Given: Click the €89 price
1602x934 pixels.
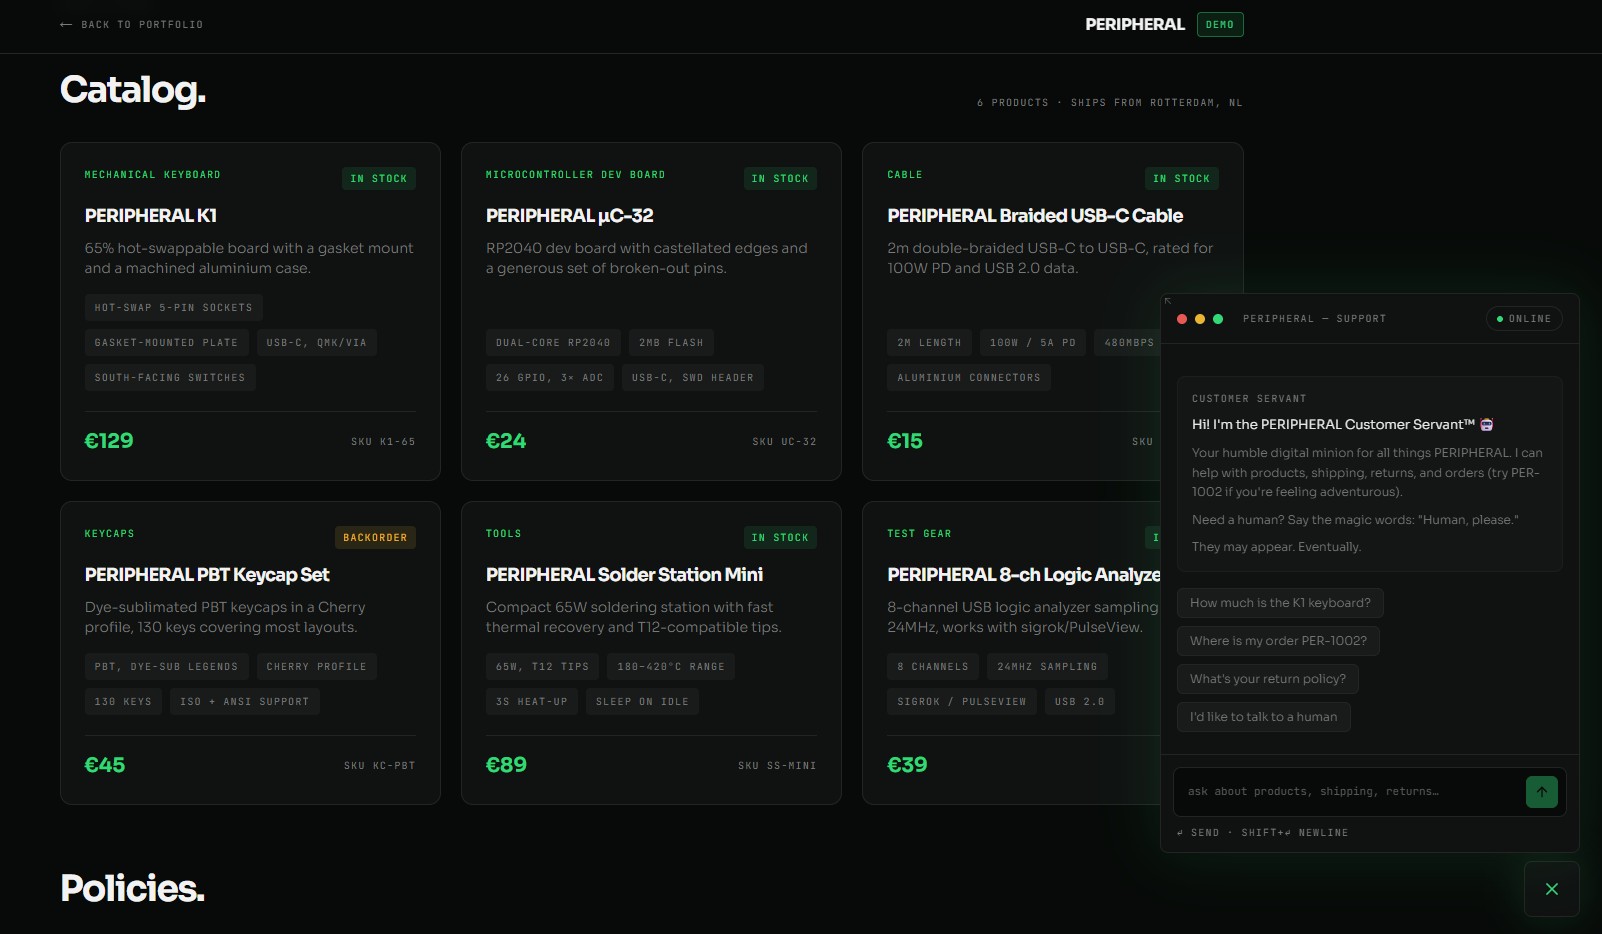Looking at the screenshot, I should (506, 765).
